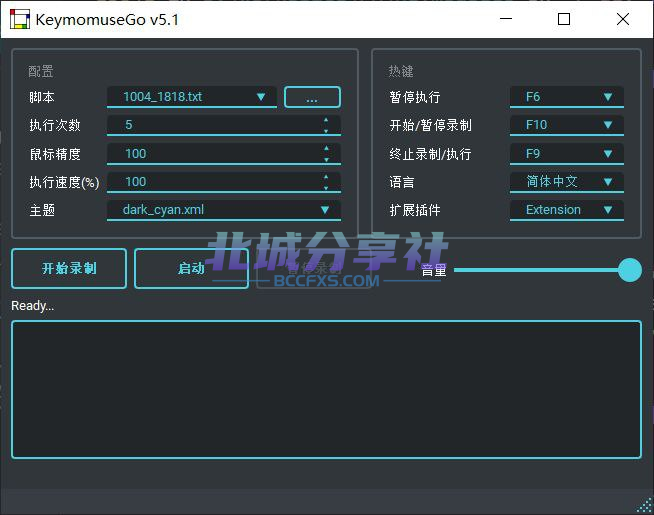Click the 终止录制/执行 hotkey label
Image resolution: width=654 pixels, height=515 pixels.
(x=430, y=154)
